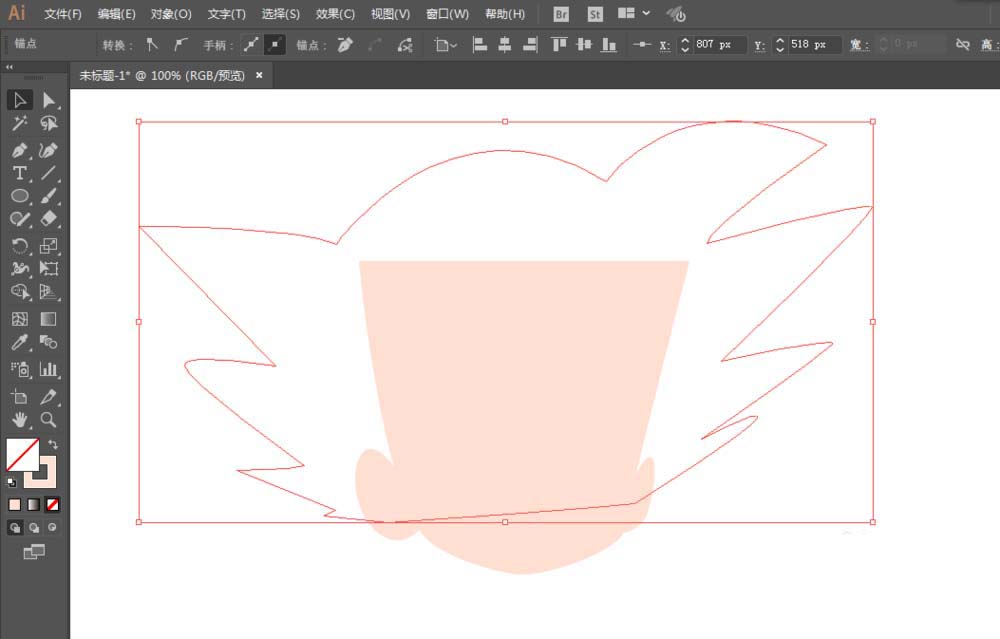
Task: Open the arrange documents dropdown
Action: pyautogui.click(x=634, y=13)
